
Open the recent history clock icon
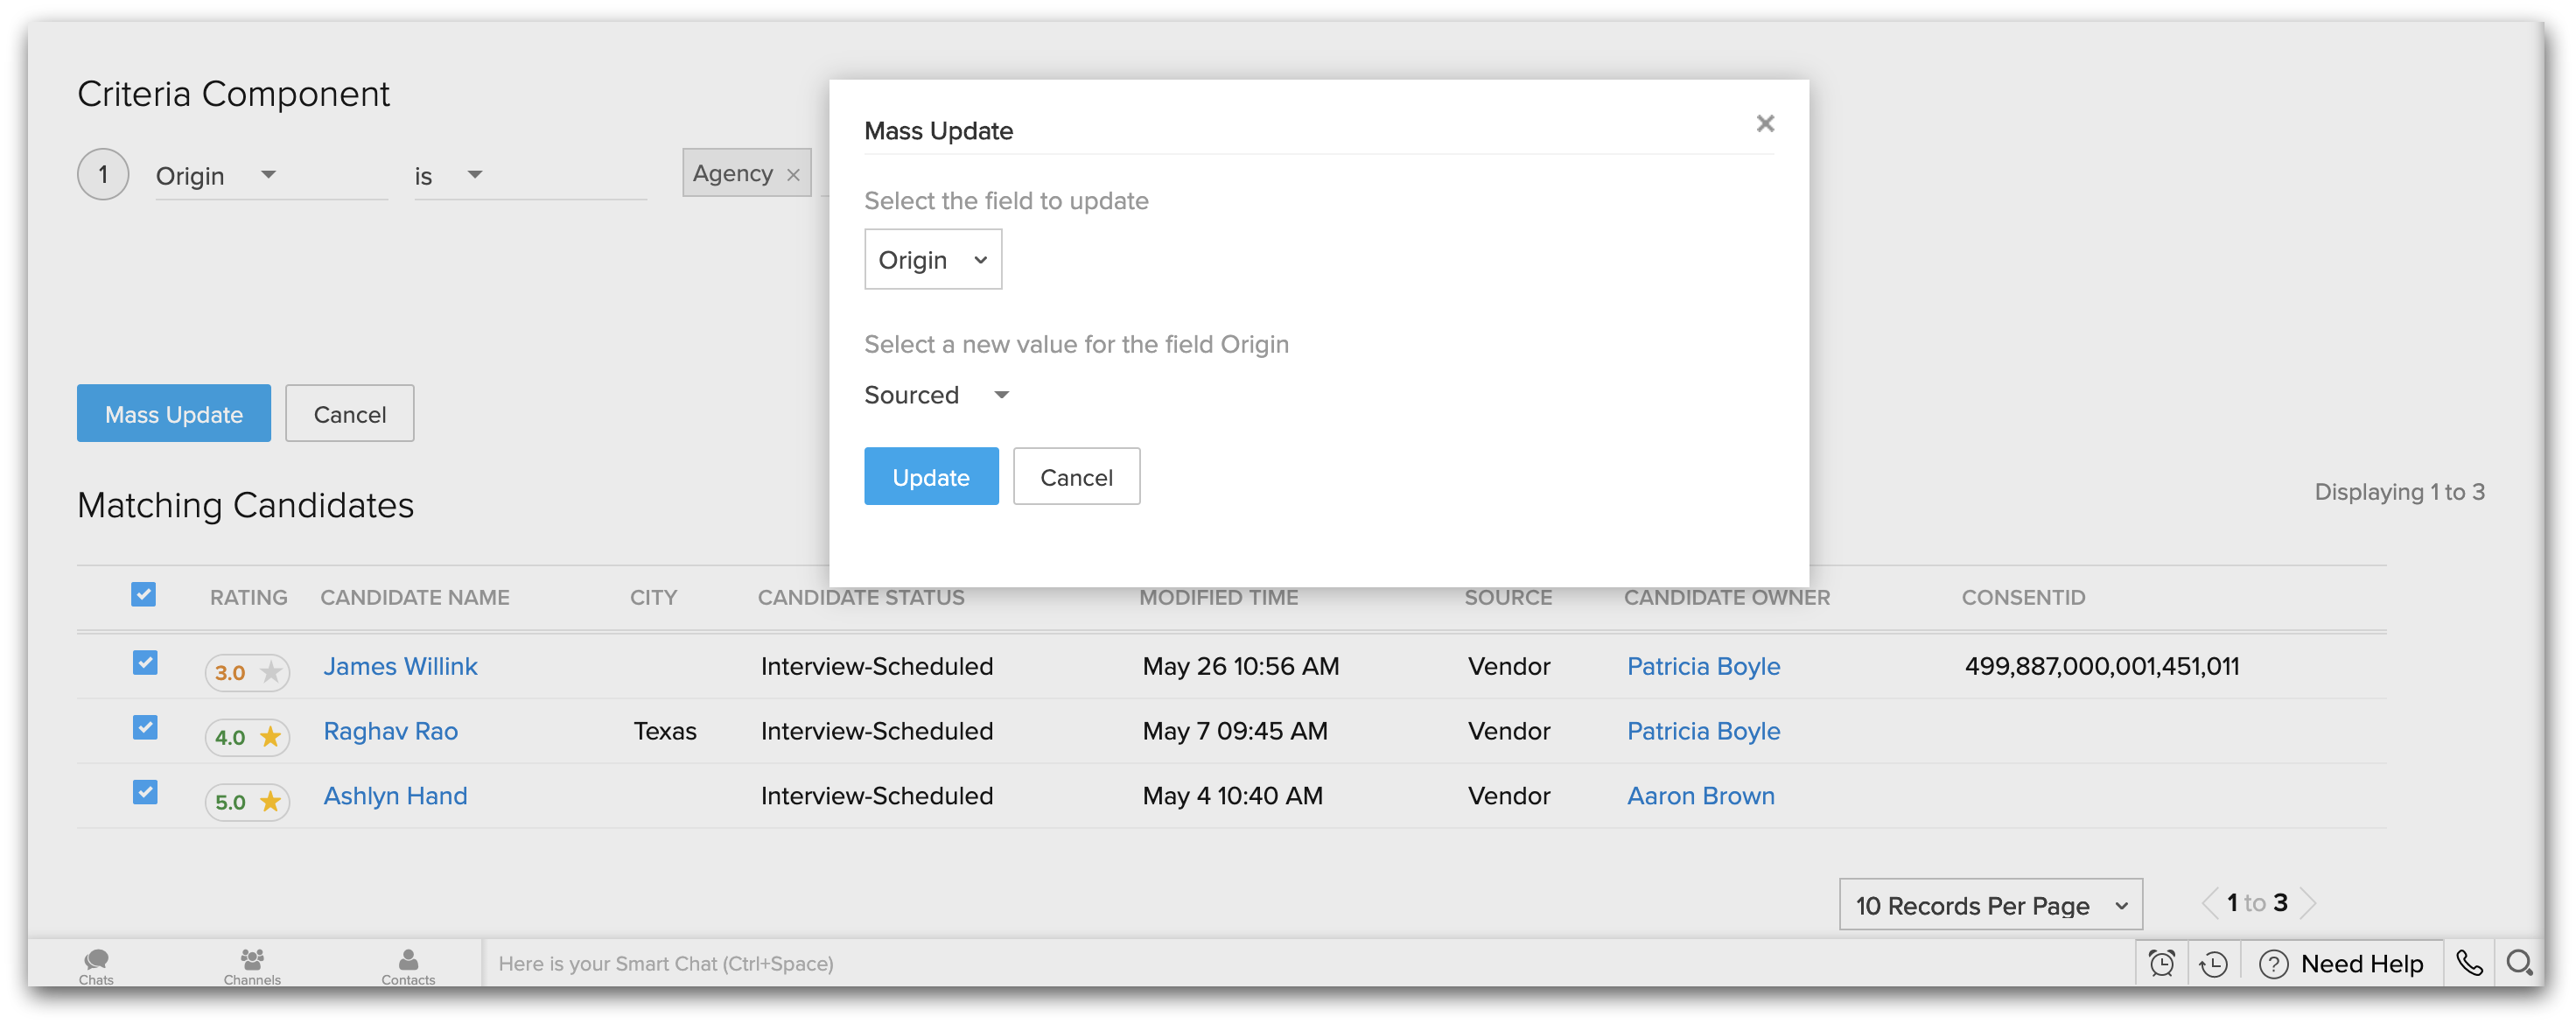(2213, 964)
